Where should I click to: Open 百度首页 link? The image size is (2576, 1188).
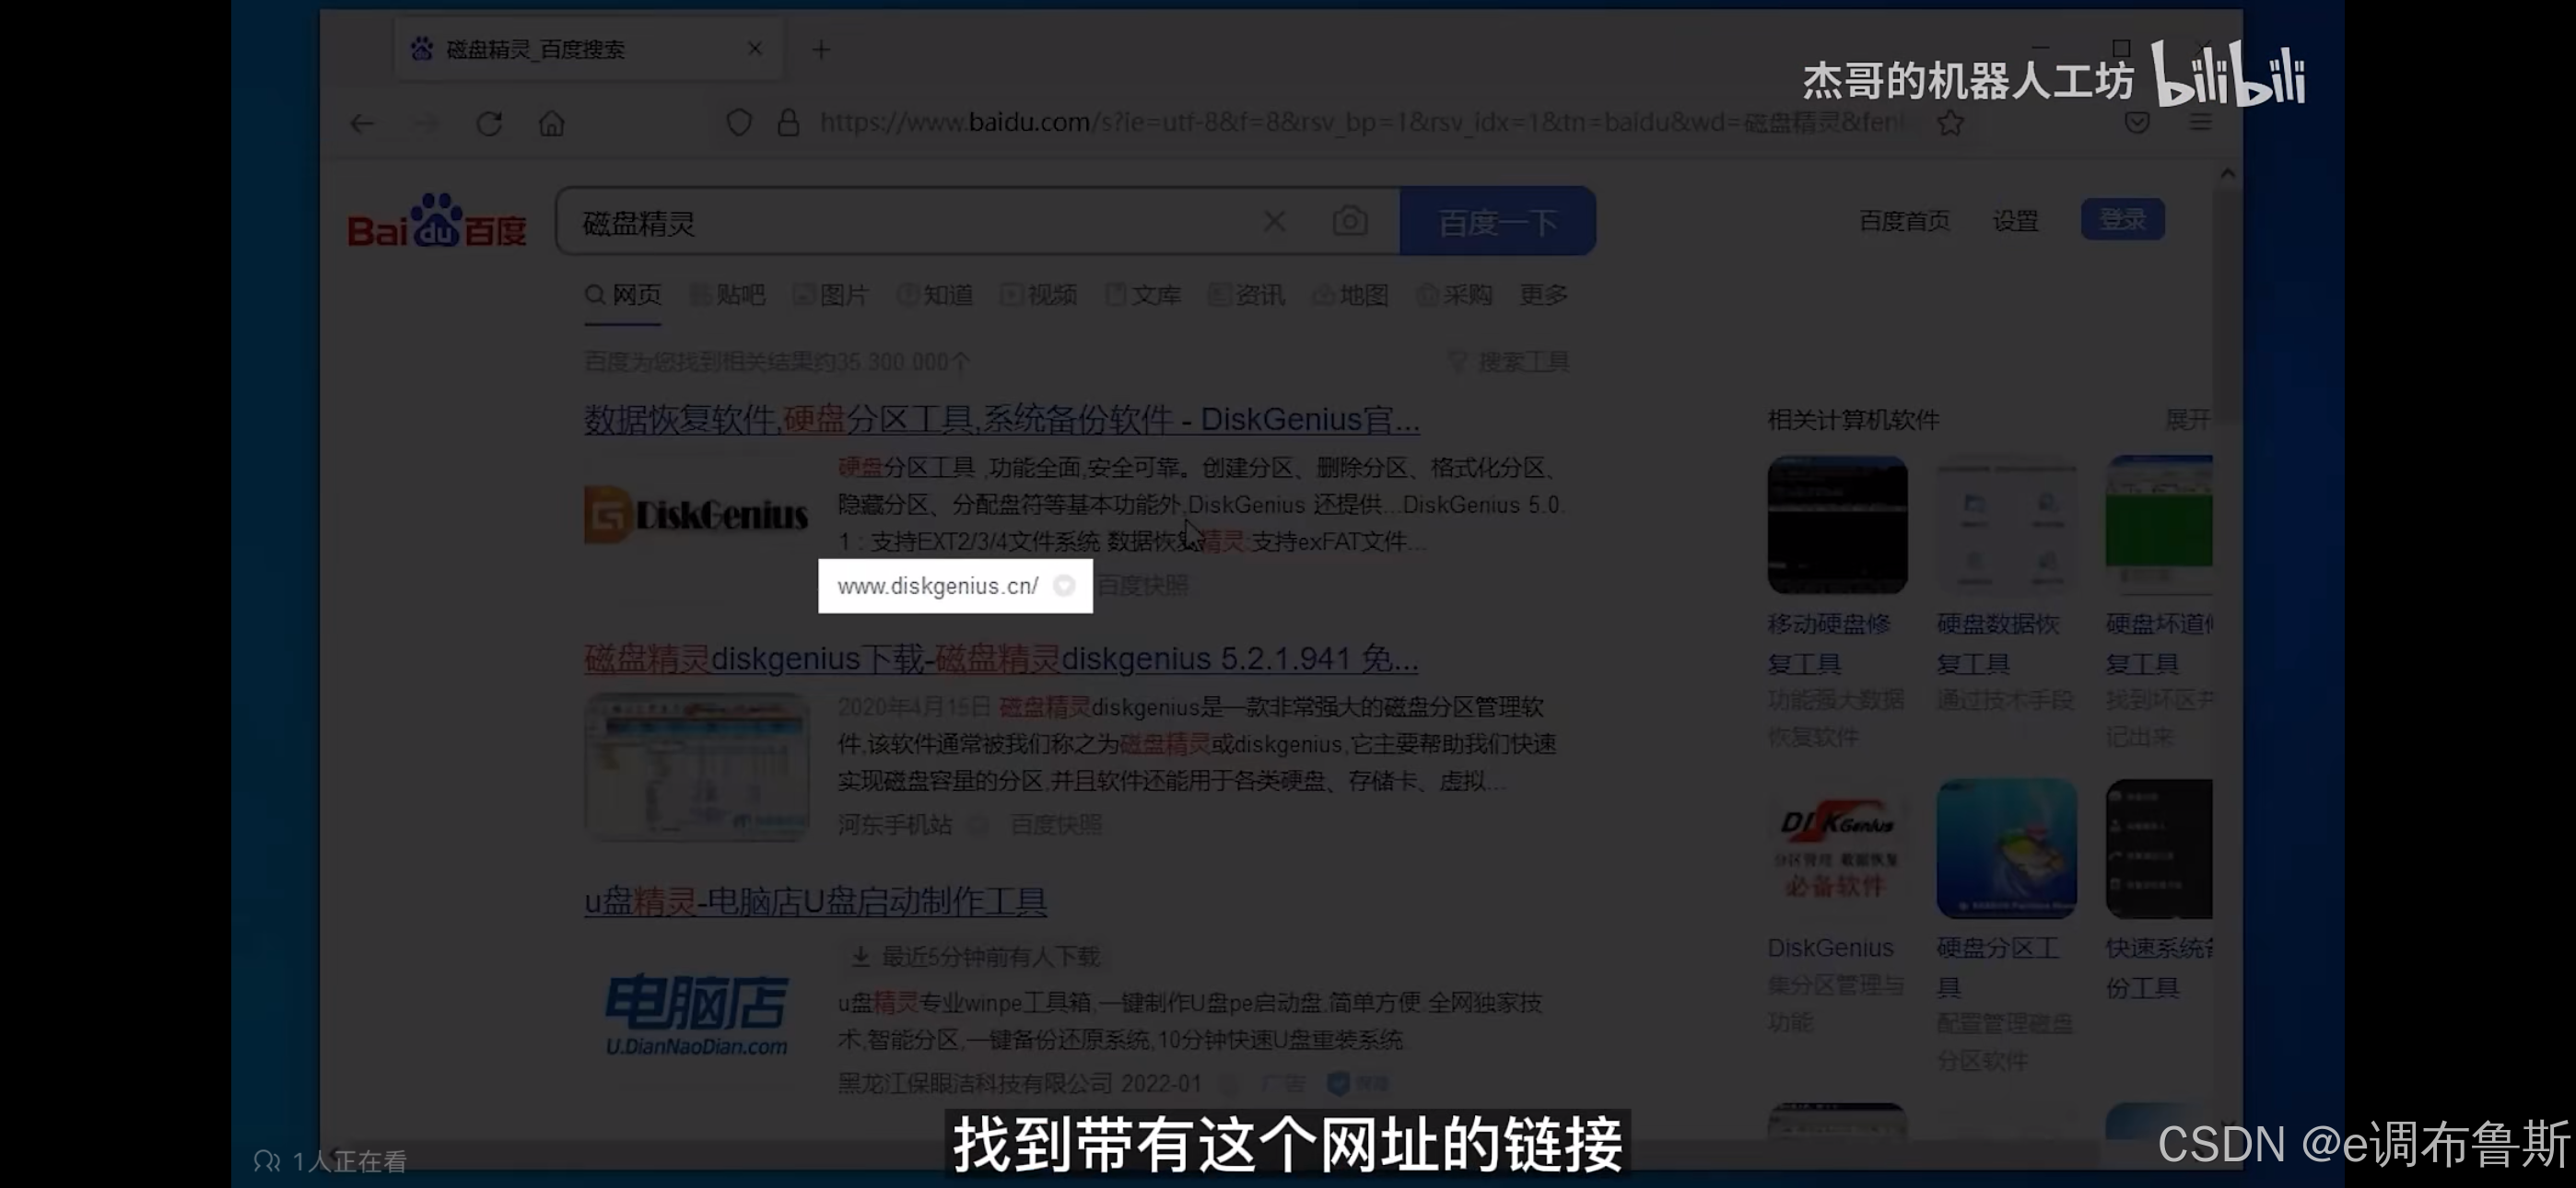1904,220
